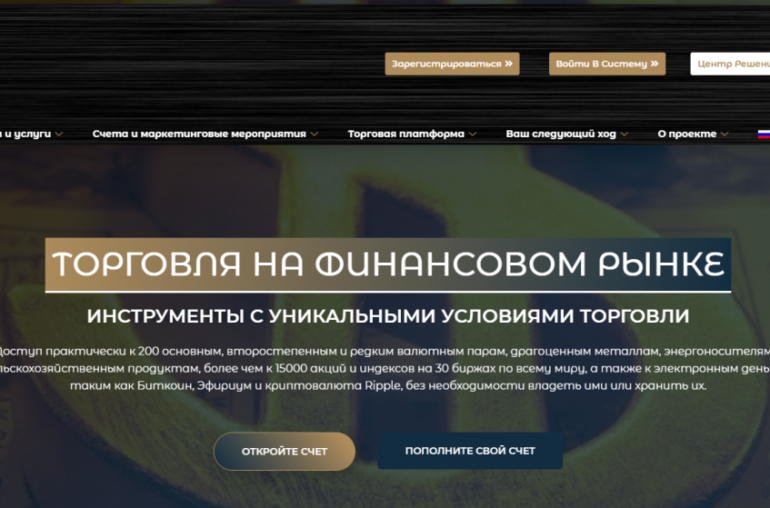770x508 pixels.
Task: Click the double-arrow icon in Войти В Систему button
Action: pos(654,63)
